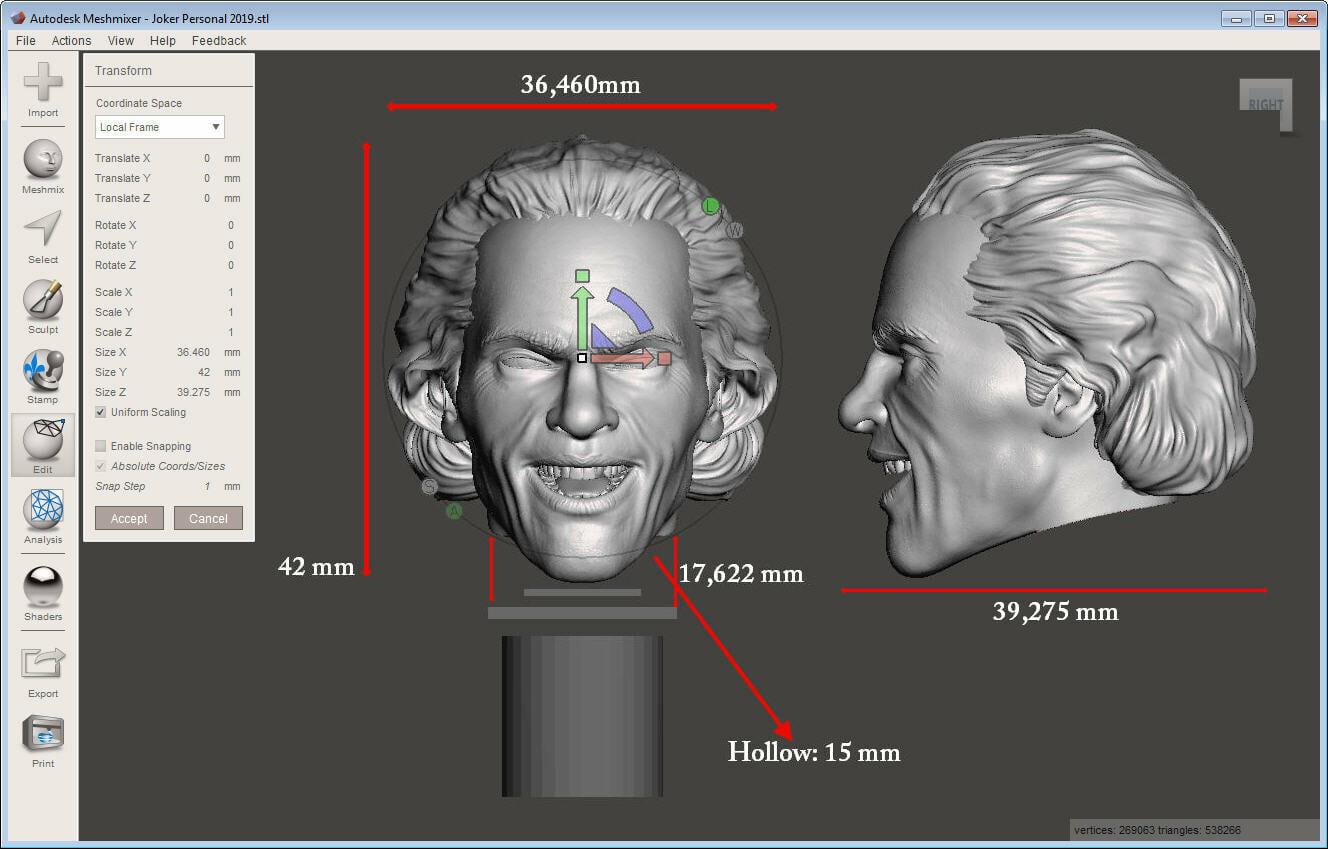Image resolution: width=1328 pixels, height=849 pixels.
Task: Open the Stamp tool
Action: 43,377
